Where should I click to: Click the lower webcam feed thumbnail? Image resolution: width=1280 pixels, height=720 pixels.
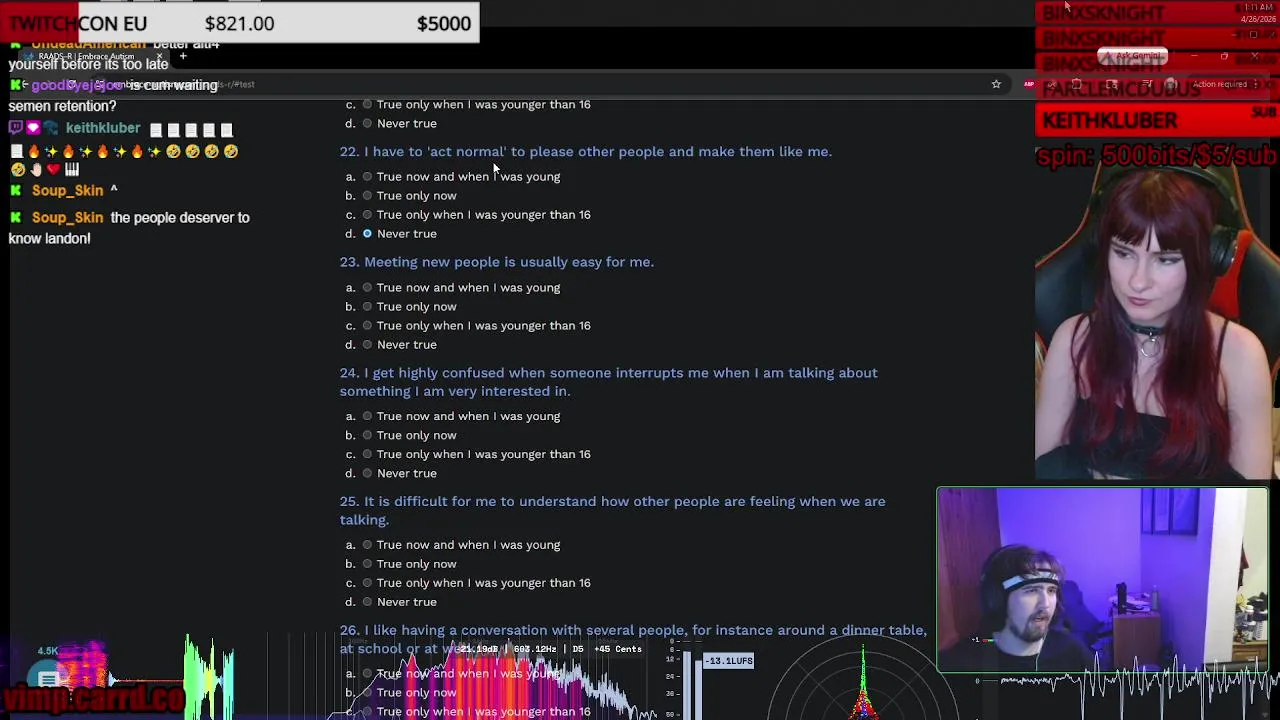click(x=1102, y=580)
